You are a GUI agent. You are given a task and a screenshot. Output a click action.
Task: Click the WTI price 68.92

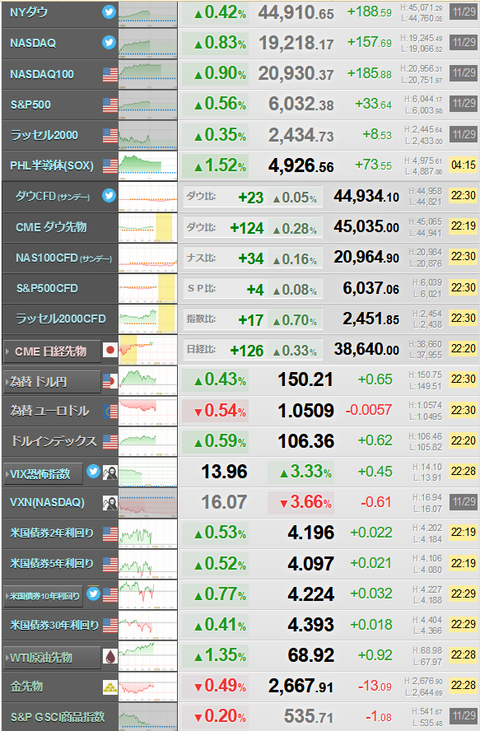[311, 655]
